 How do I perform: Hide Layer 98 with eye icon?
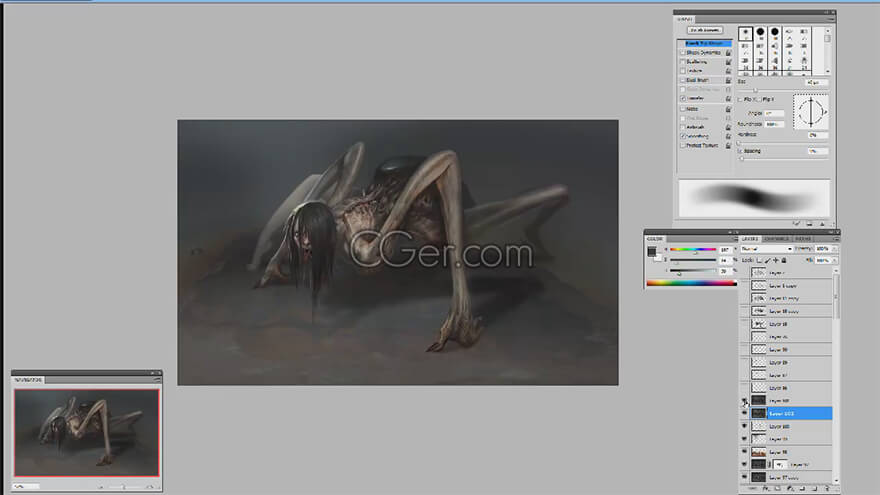point(745,452)
